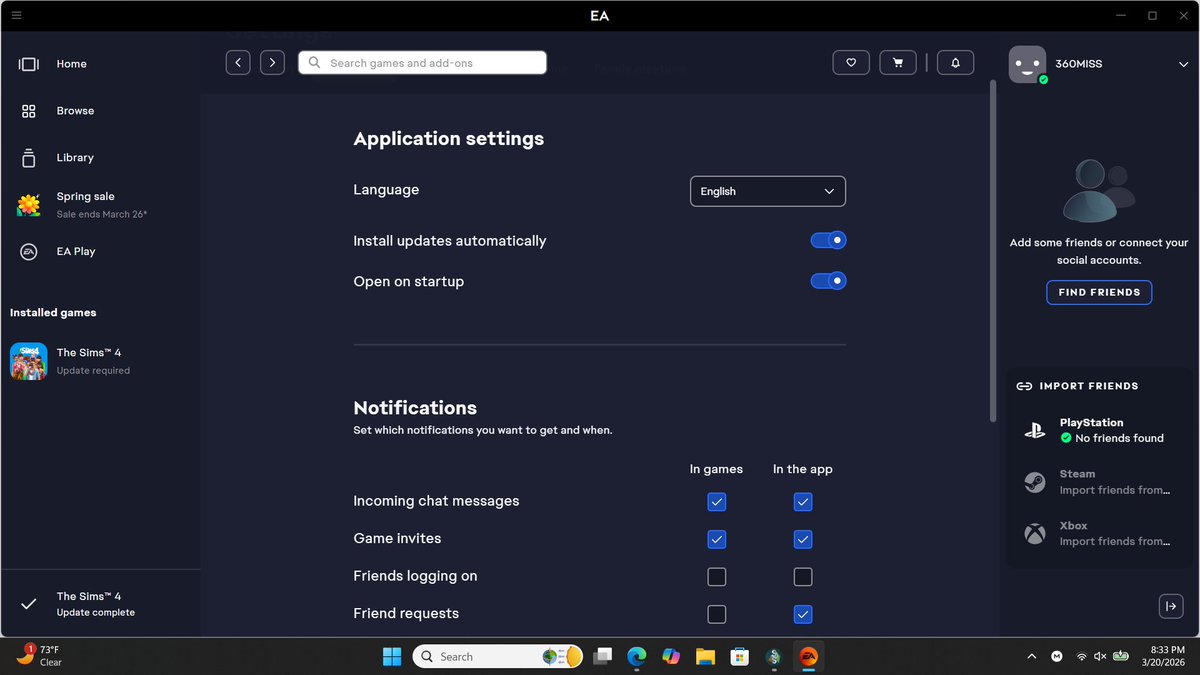Click the Library stack icon
The width and height of the screenshot is (1200, 675).
[29, 158]
